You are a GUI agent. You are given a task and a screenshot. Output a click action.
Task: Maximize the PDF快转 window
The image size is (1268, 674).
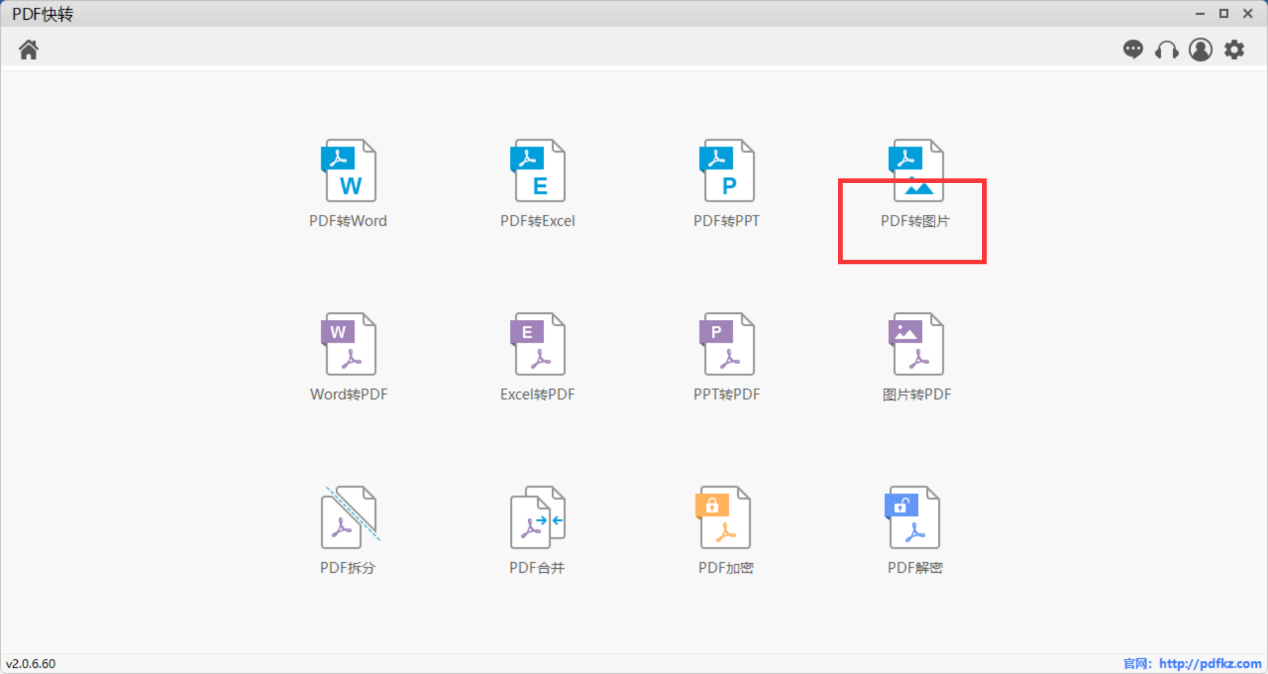1224,14
